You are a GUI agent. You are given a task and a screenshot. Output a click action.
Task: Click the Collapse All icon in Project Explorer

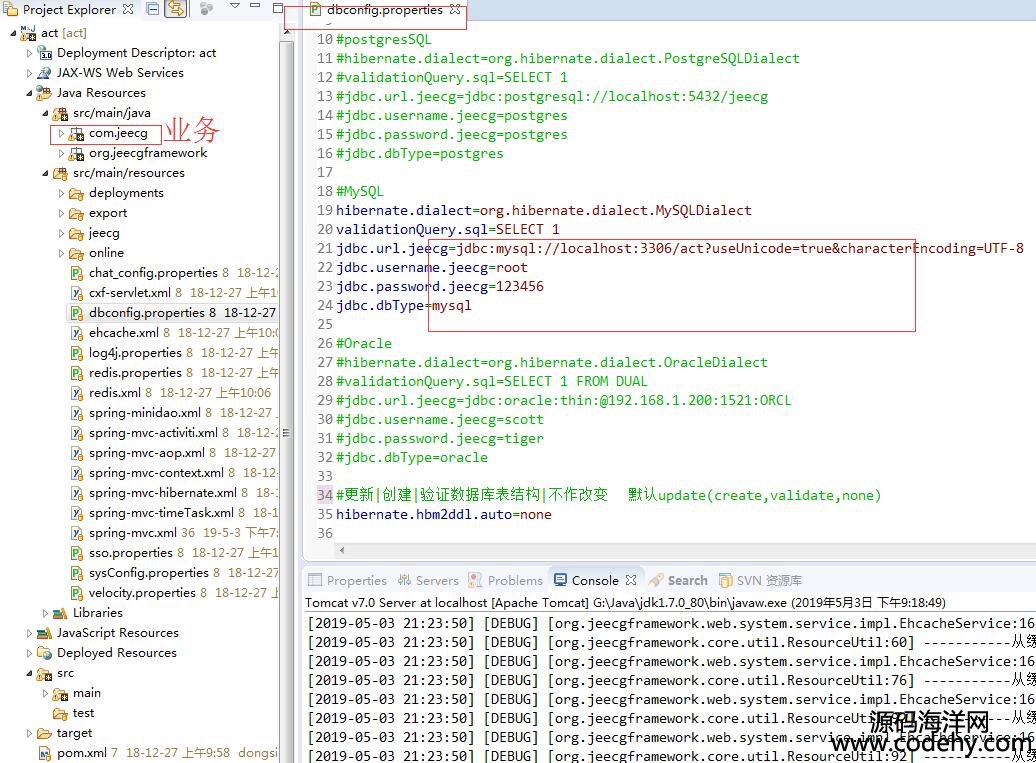coord(153,9)
